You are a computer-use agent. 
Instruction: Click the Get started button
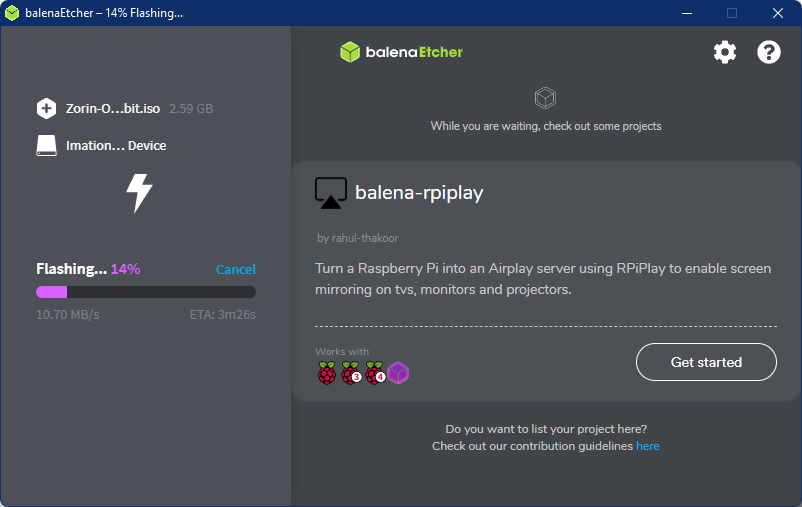[706, 362]
